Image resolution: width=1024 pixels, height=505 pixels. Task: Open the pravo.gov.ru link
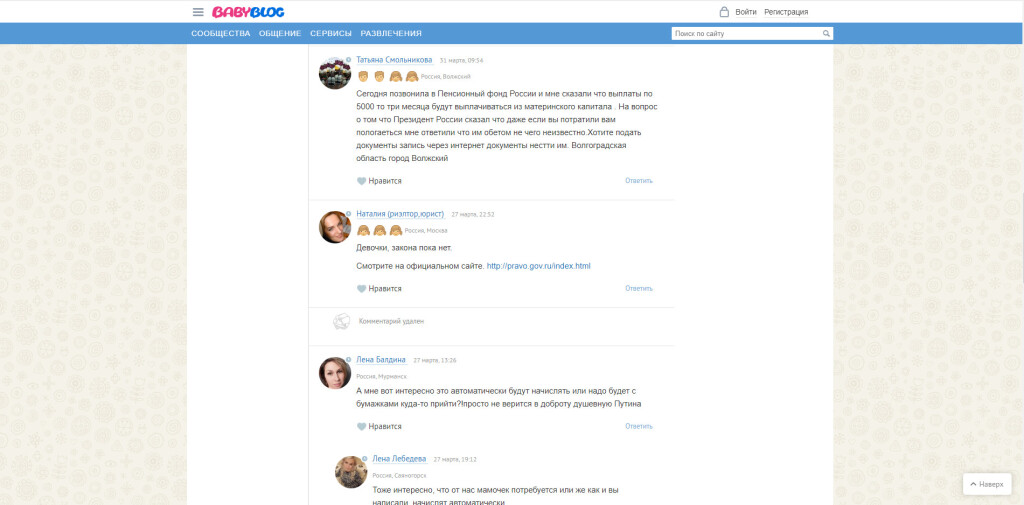point(539,266)
